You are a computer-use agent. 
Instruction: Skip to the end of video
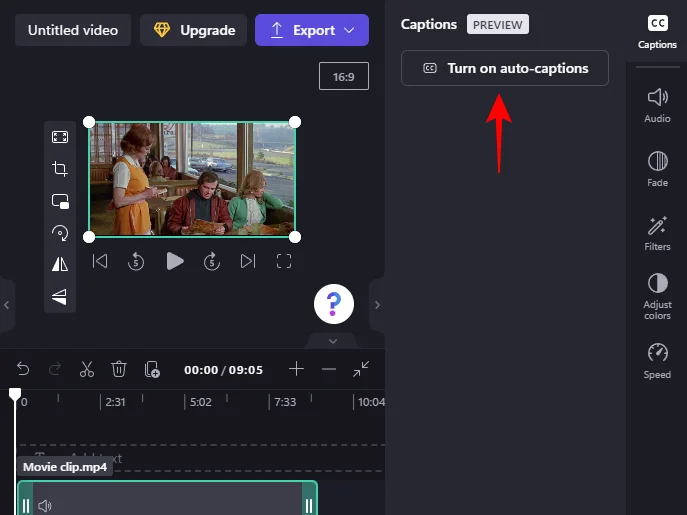click(x=248, y=261)
